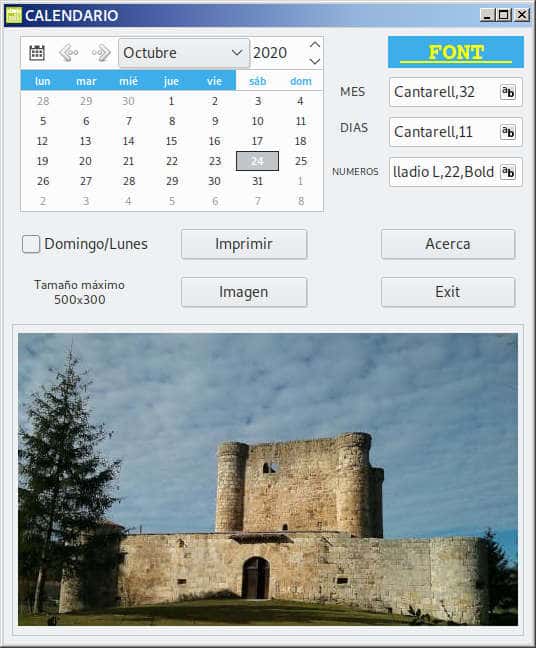Toggle the Domingo/Lunes checkbox

click(x=31, y=244)
